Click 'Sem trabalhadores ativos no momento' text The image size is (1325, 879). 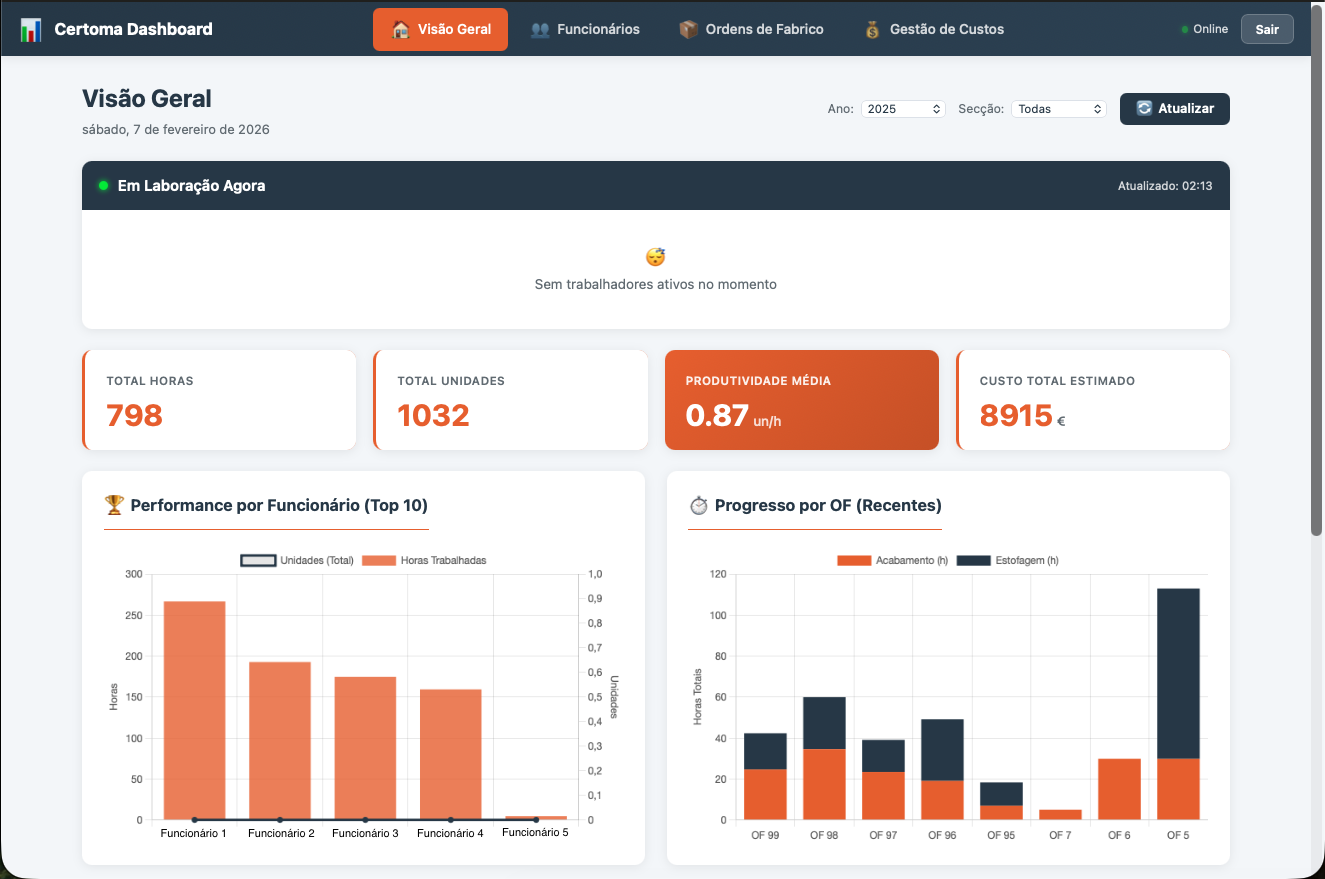click(656, 284)
